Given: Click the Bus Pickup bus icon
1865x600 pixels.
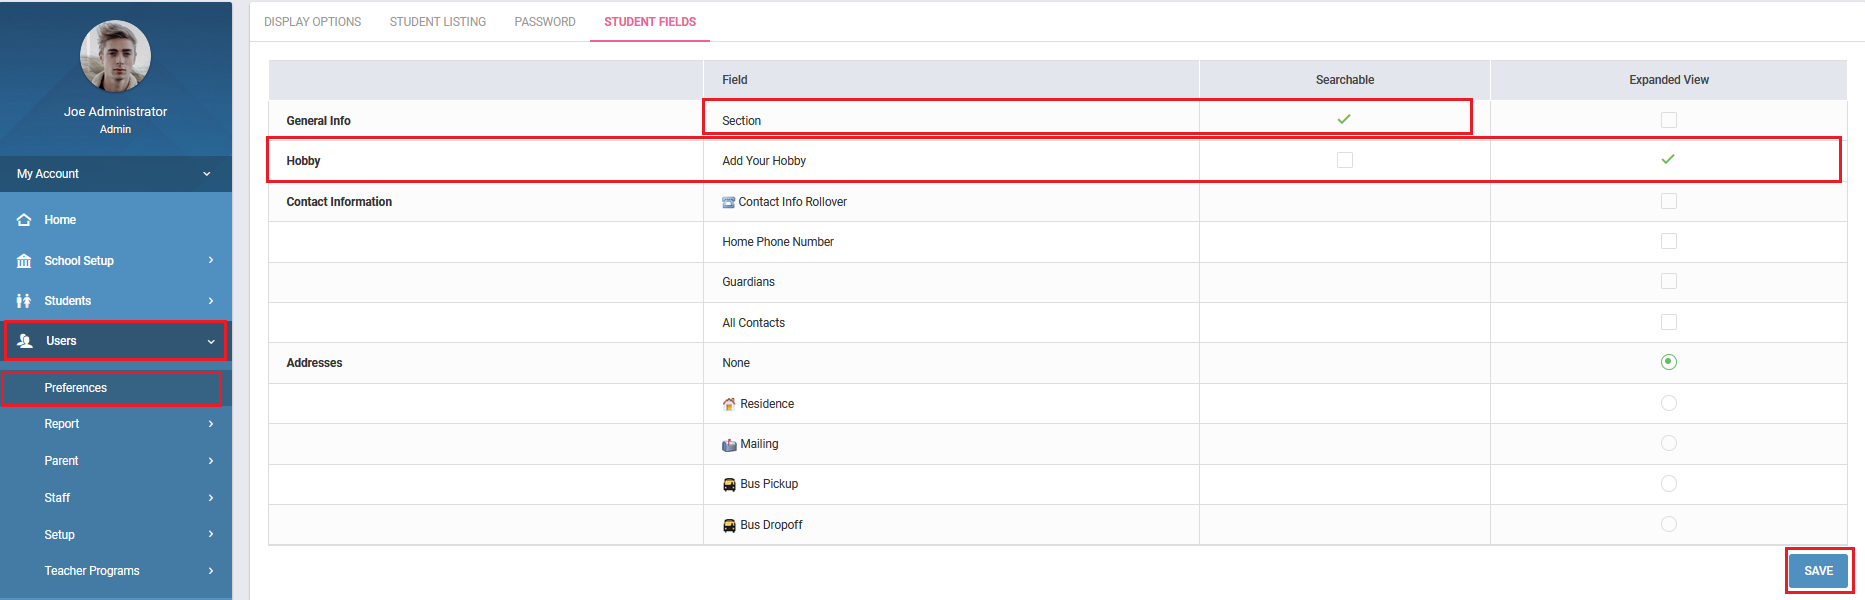Looking at the screenshot, I should click(x=729, y=485).
